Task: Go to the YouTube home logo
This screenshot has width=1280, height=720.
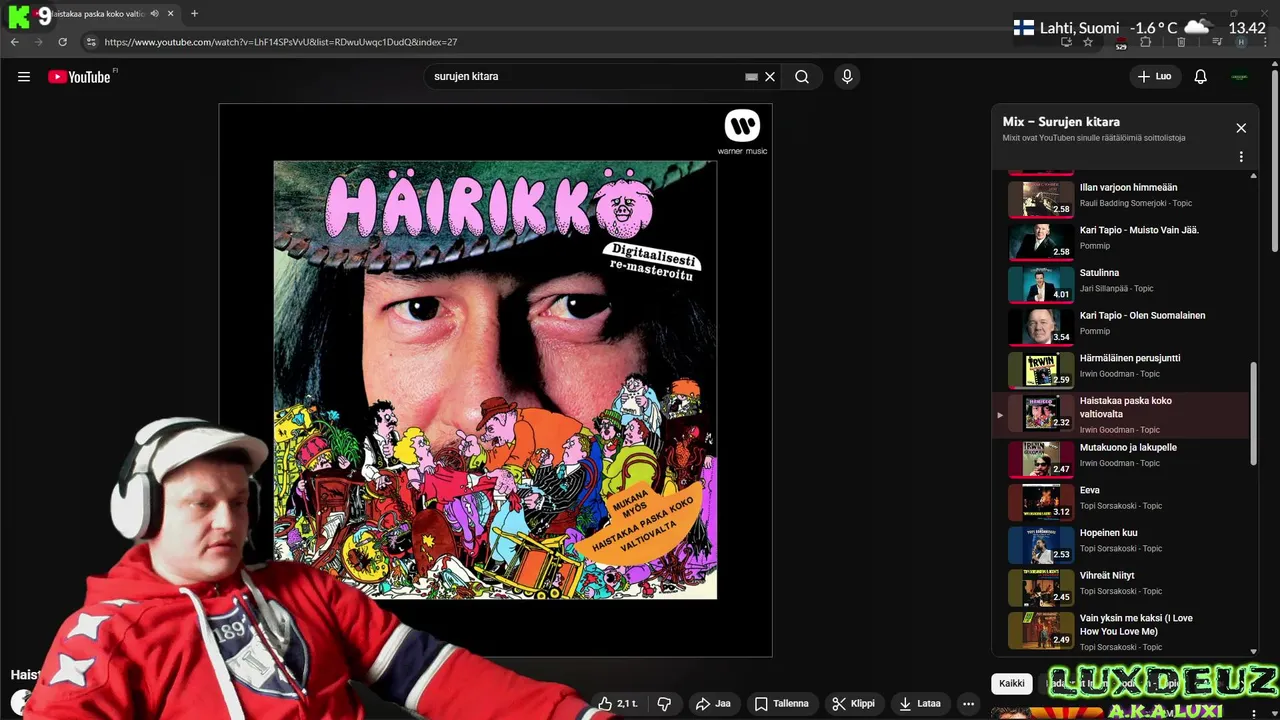Action: (x=79, y=77)
